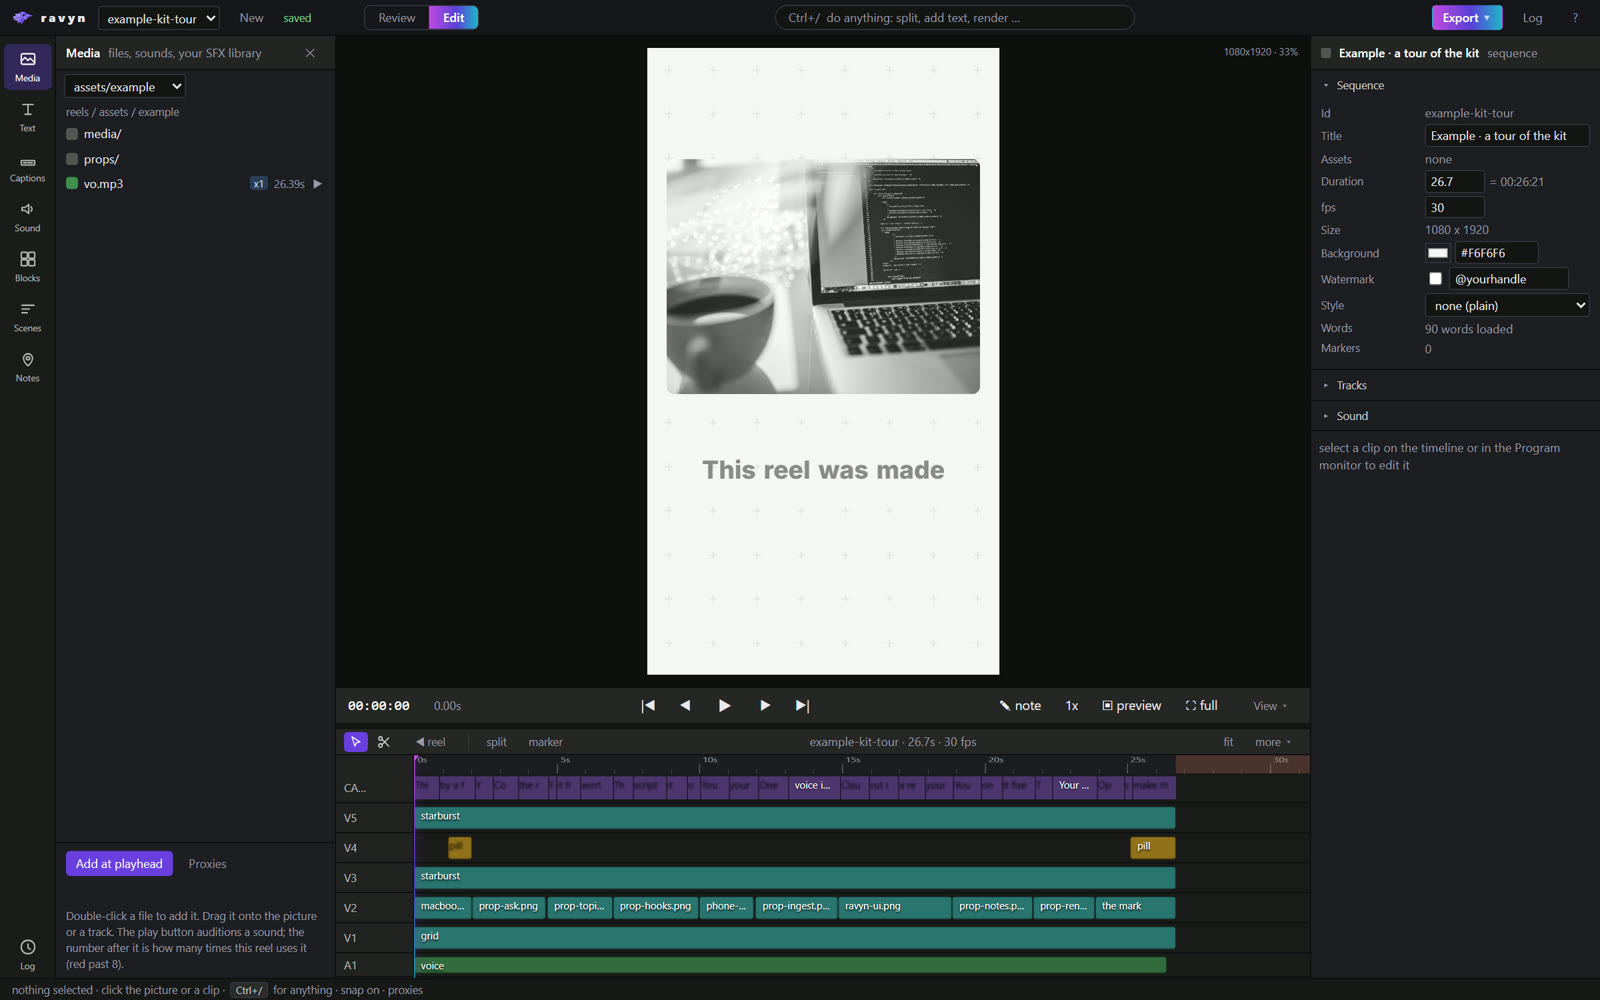Play the reel preview
The height and width of the screenshot is (1000, 1600).
[724, 706]
